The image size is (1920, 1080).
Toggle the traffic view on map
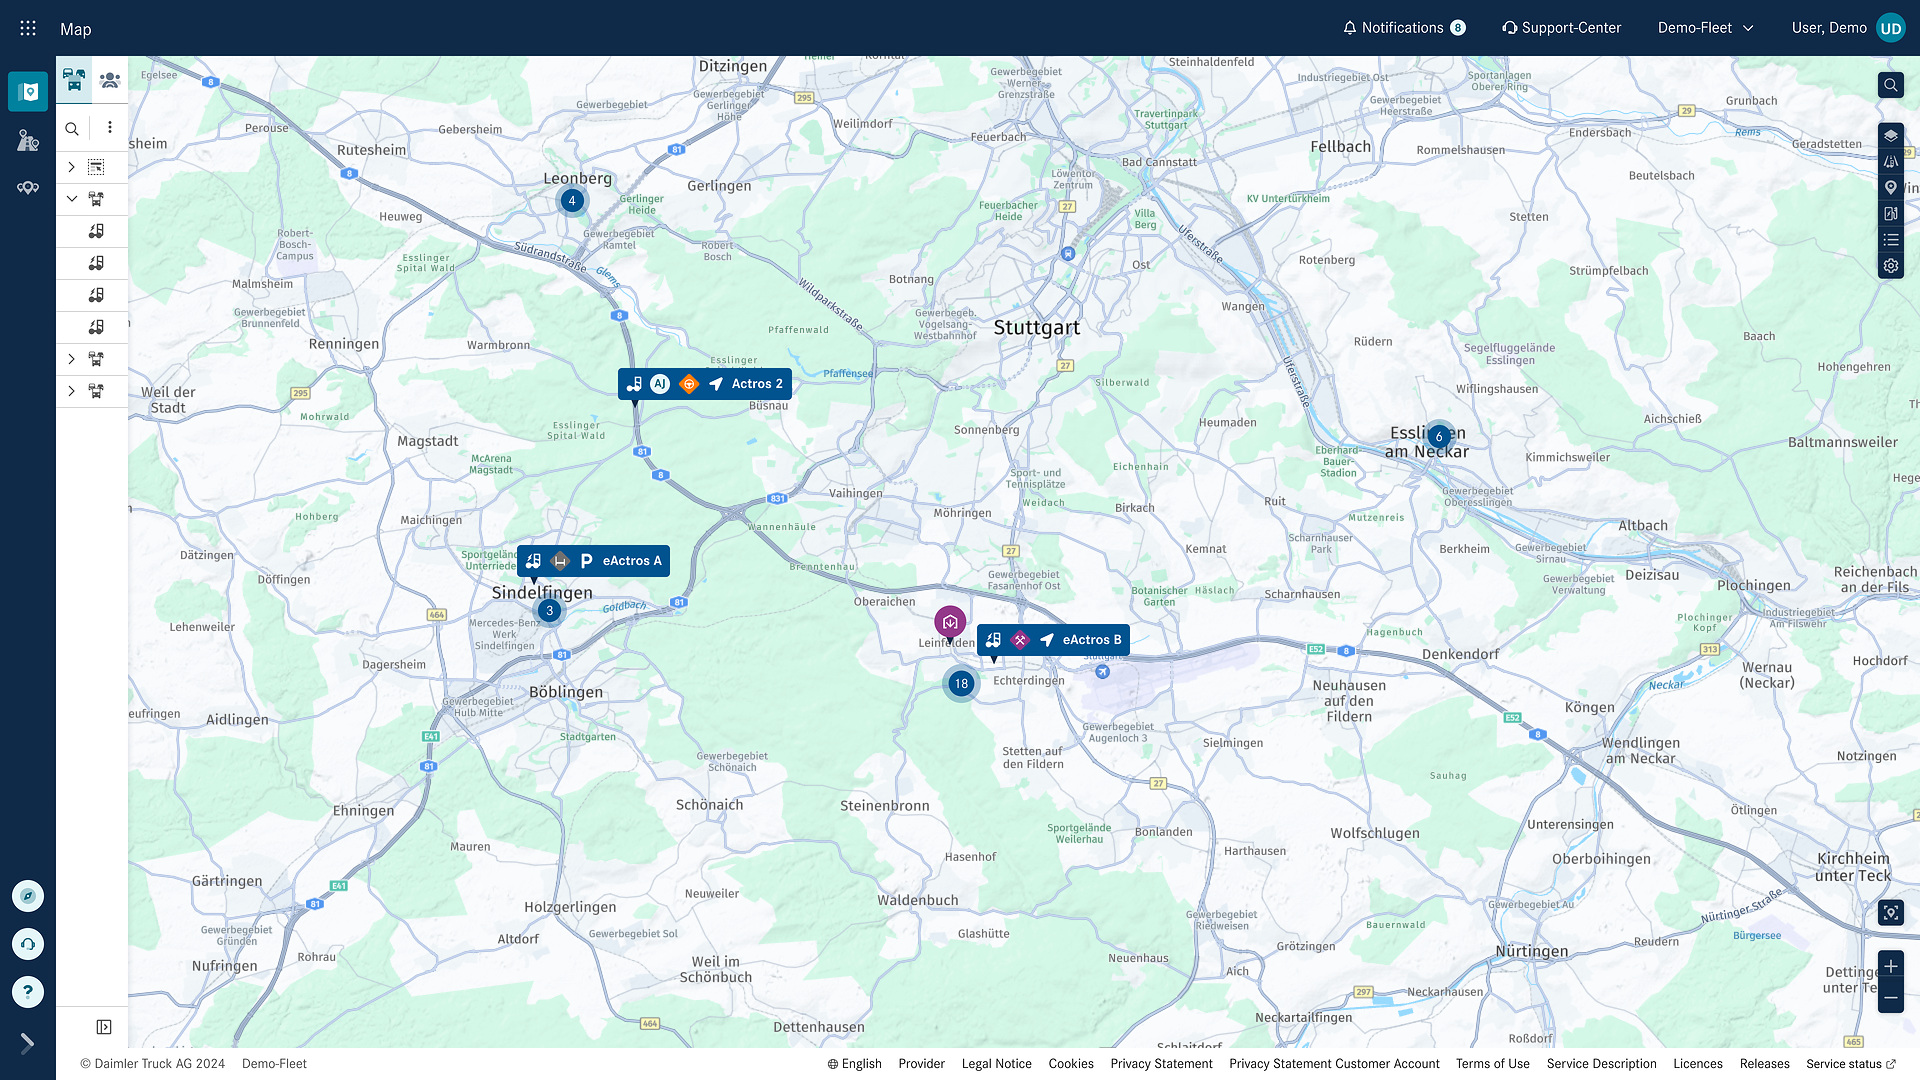tap(1891, 161)
